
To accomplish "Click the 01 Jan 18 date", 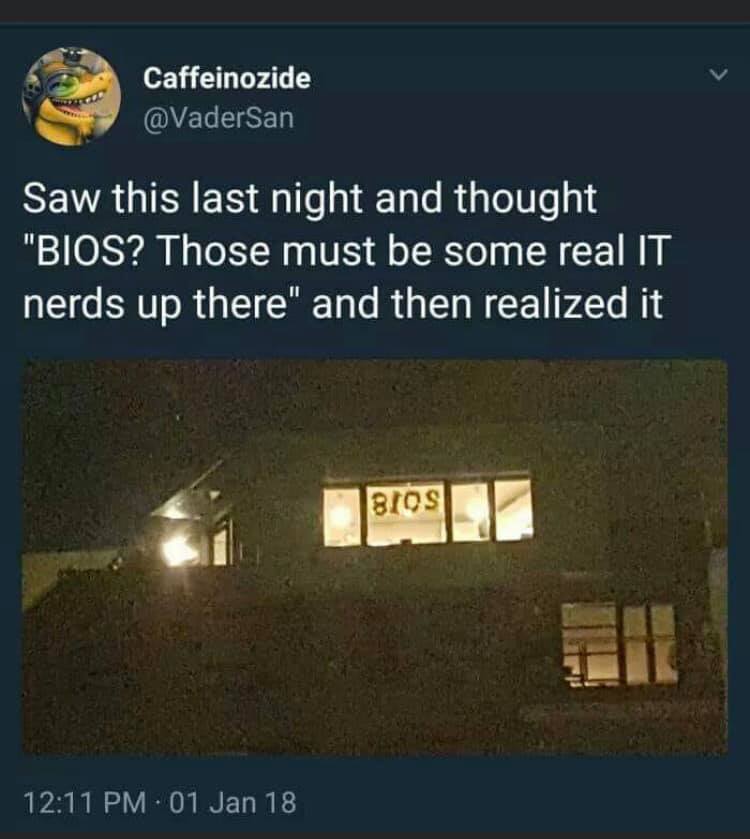I will coord(233,803).
